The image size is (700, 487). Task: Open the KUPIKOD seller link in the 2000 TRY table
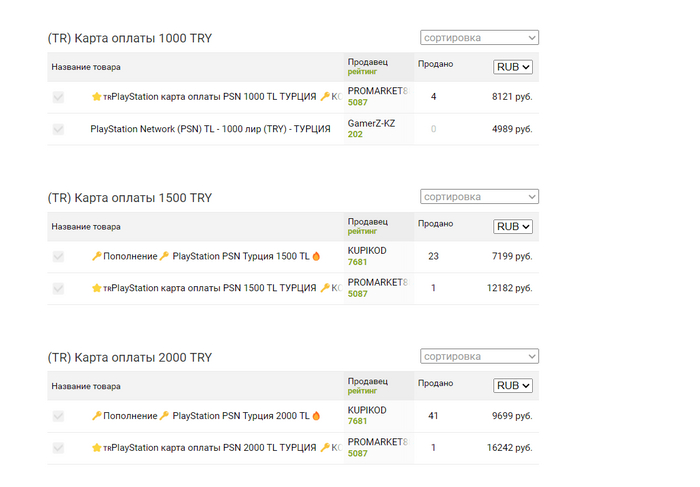pos(366,410)
